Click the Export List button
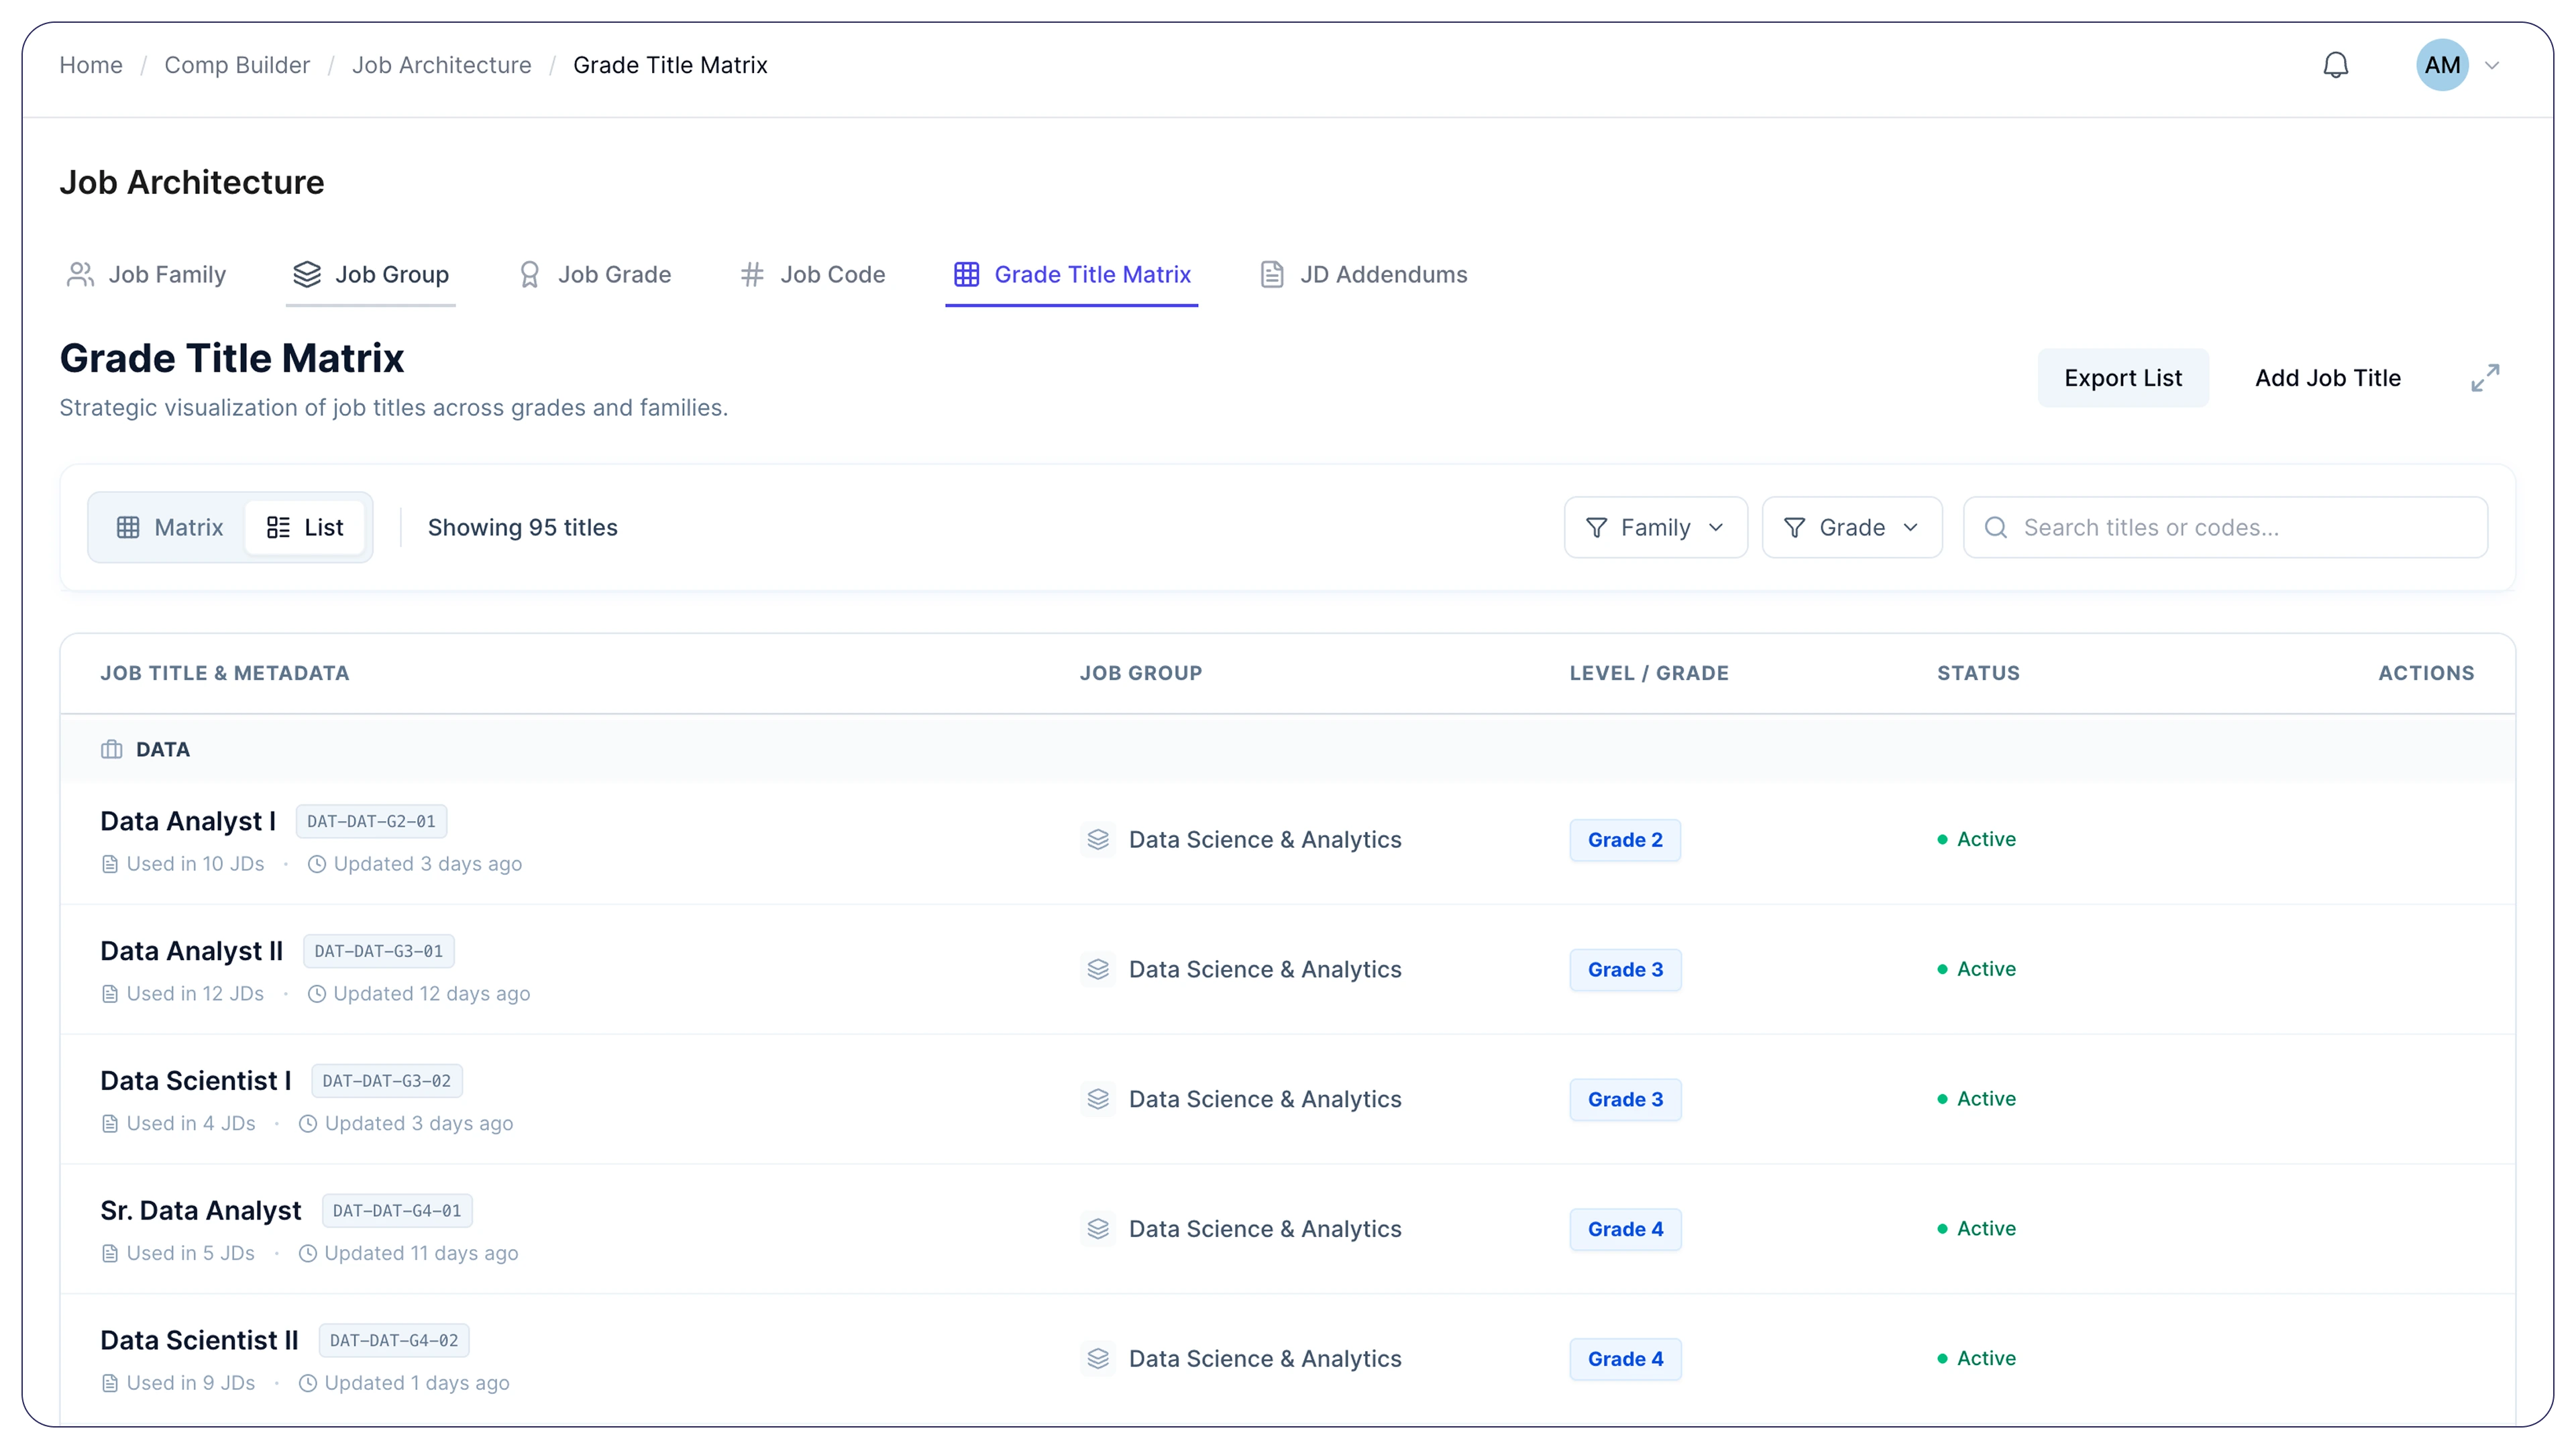2576x1449 pixels. [x=2122, y=378]
